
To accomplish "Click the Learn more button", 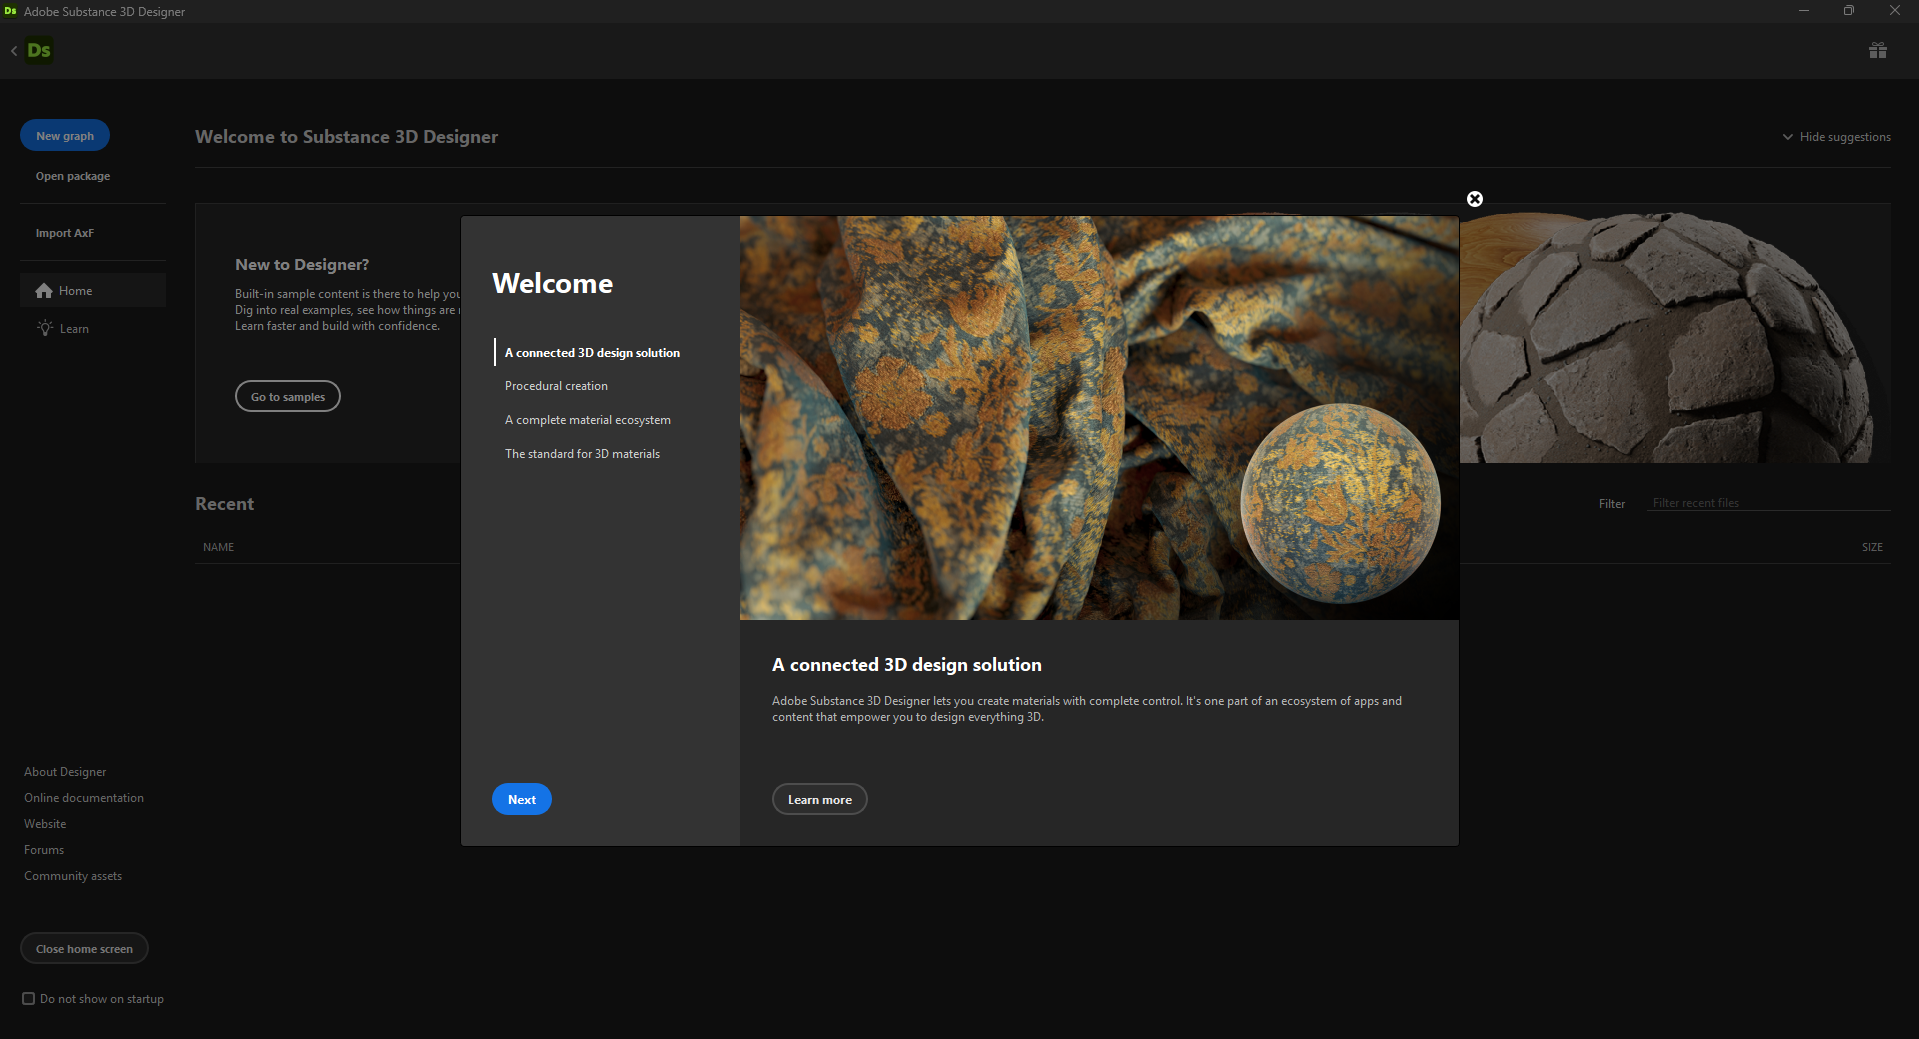I will pyautogui.click(x=820, y=799).
